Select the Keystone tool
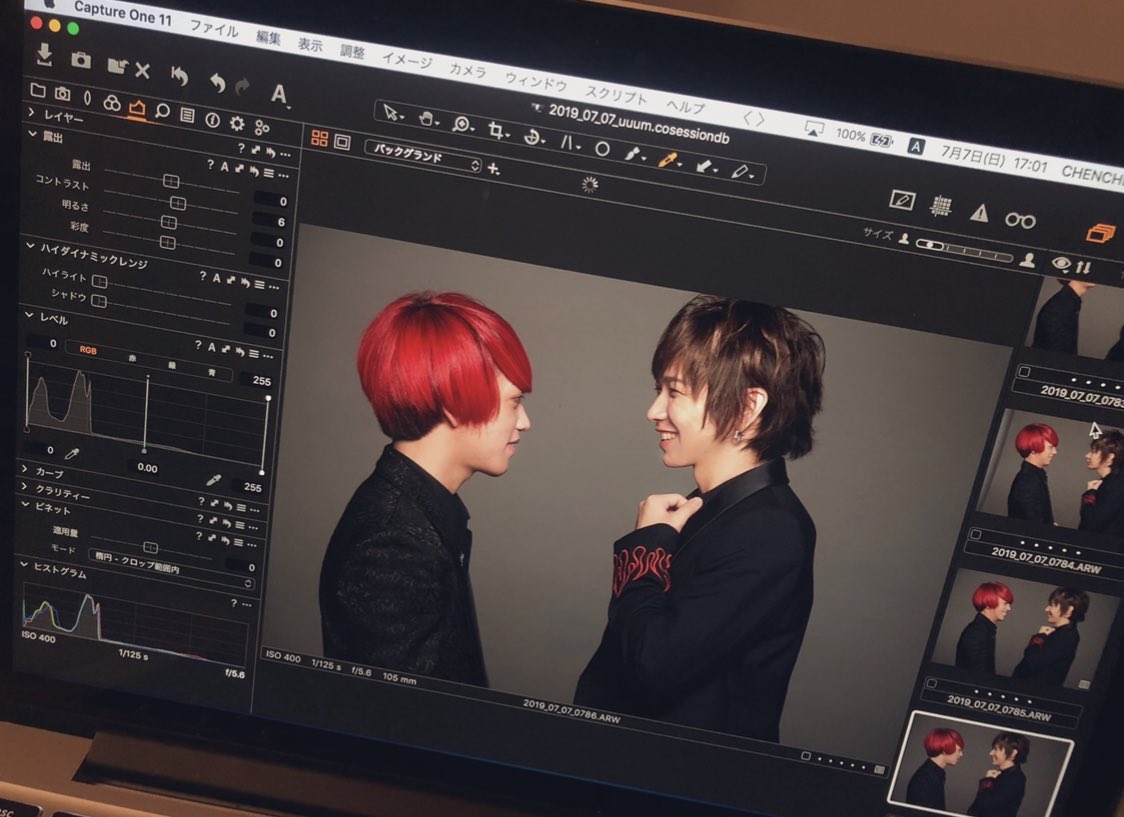Image resolution: width=1124 pixels, height=817 pixels. point(569,143)
